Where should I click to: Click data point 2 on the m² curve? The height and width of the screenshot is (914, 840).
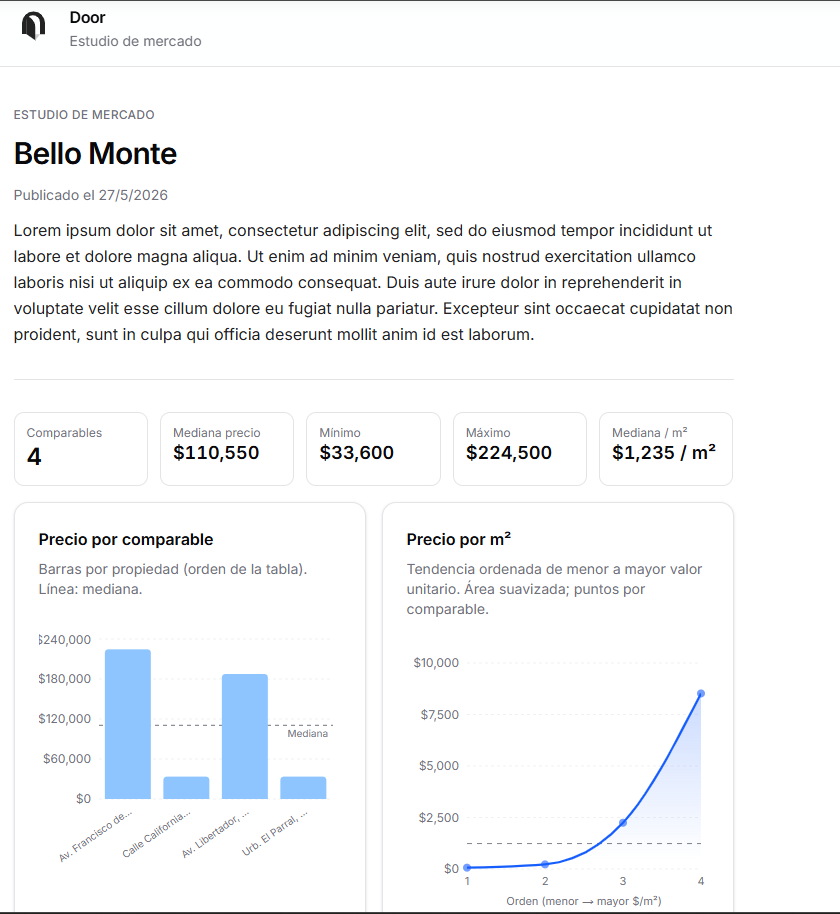pos(545,864)
